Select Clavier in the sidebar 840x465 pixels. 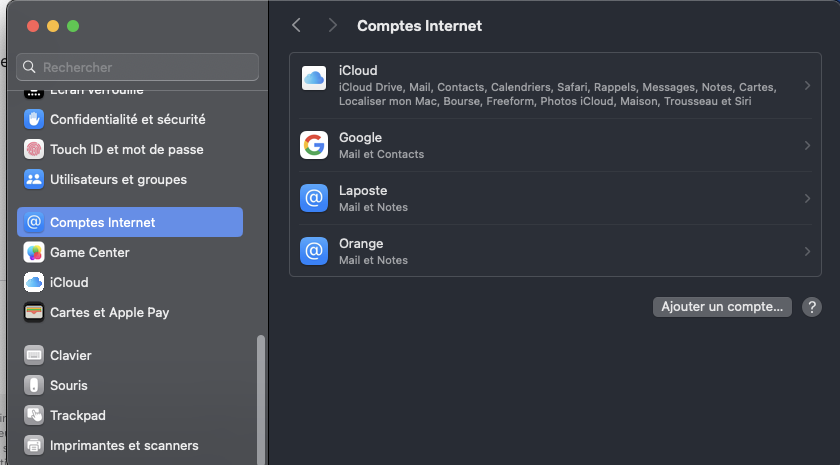coord(70,355)
